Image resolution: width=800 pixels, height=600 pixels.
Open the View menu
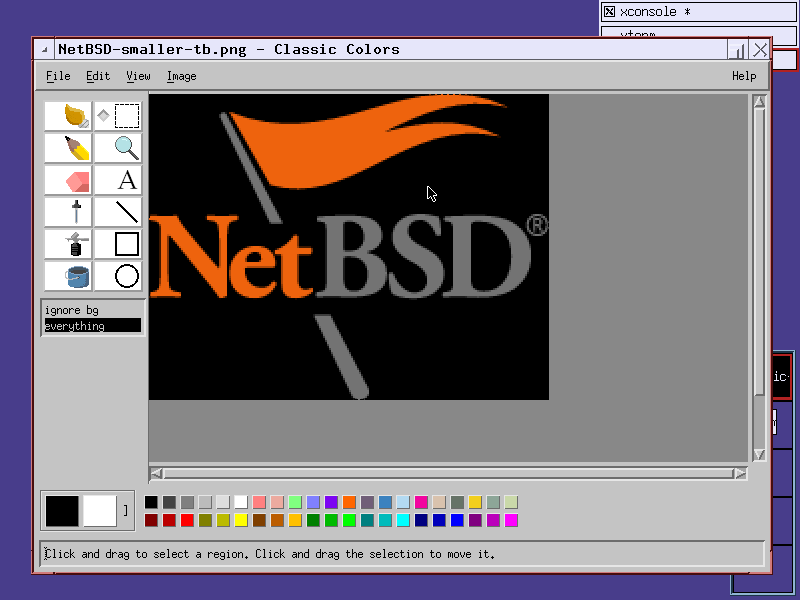[x=138, y=76]
